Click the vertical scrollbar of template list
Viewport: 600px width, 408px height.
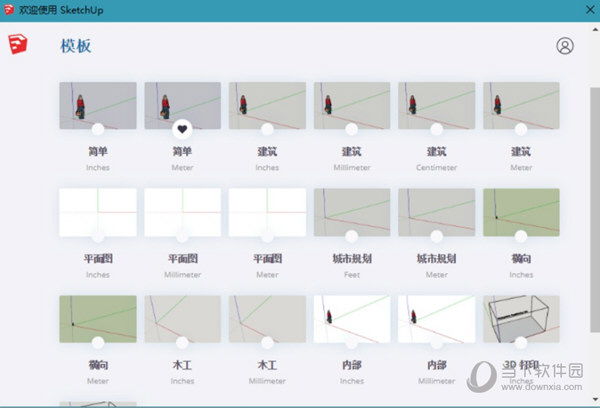point(594,200)
